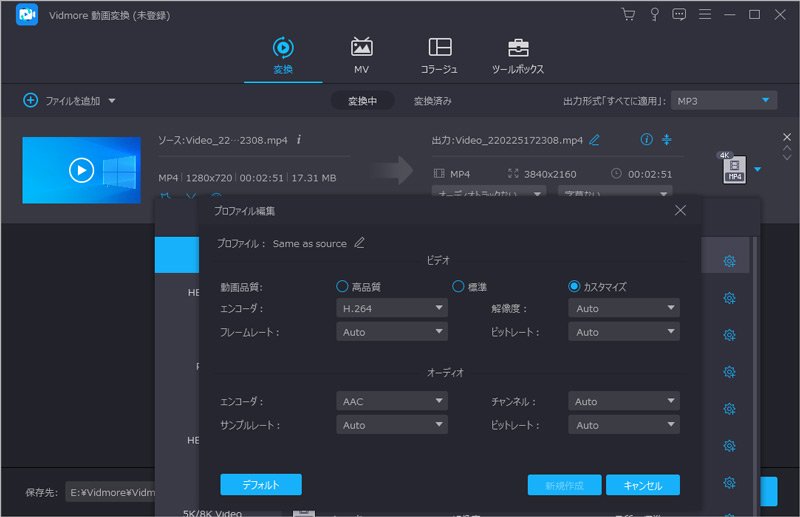Click the fourth profile settings gear icon
Screen dimensions: 800x517
coord(730,372)
